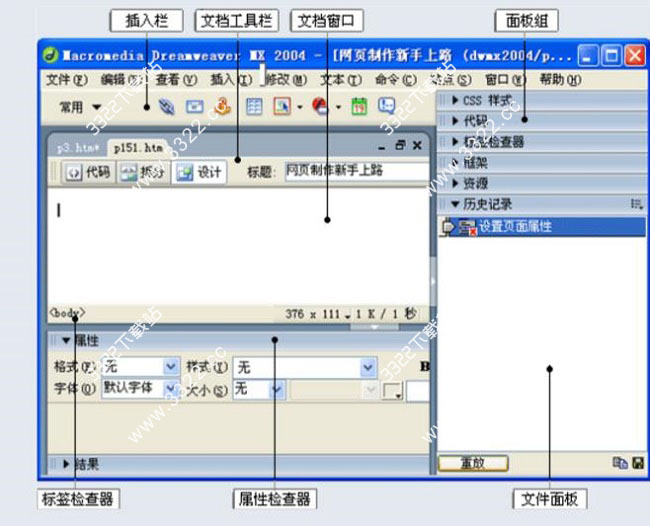Collapse the 属性 inspector panel
Viewport: 650px width, 526px height.
coord(66,341)
